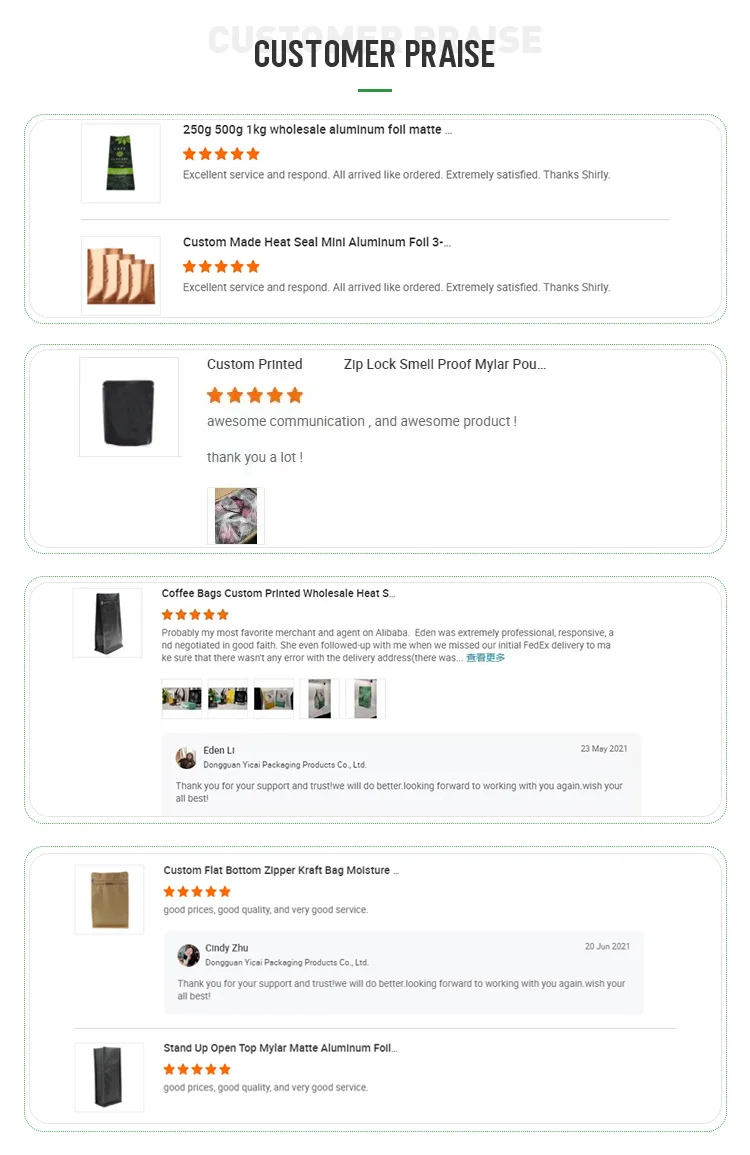Click the black stand up mylar bag image
Screen dimensions: 750x1155
tap(109, 1077)
